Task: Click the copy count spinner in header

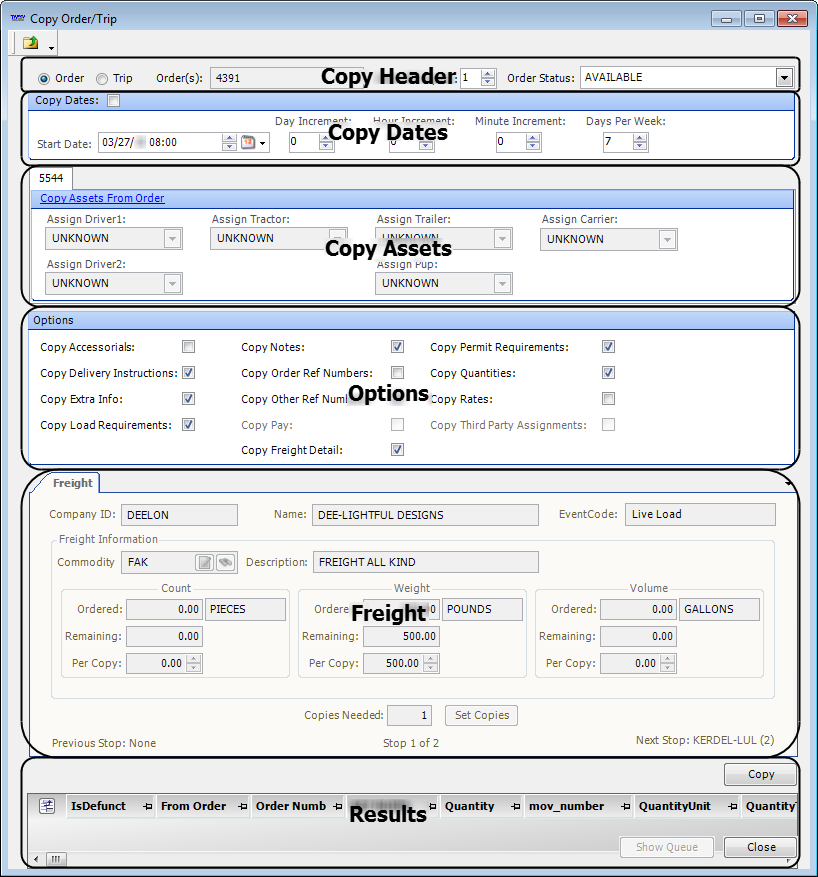Action: (488, 78)
